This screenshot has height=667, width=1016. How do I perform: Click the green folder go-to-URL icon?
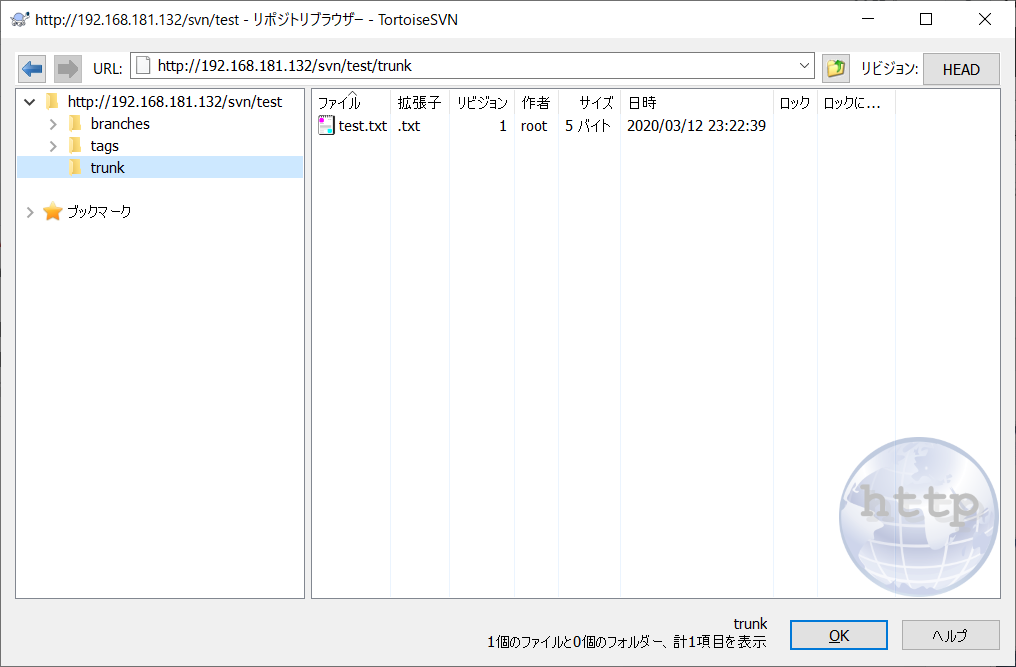click(835, 68)
